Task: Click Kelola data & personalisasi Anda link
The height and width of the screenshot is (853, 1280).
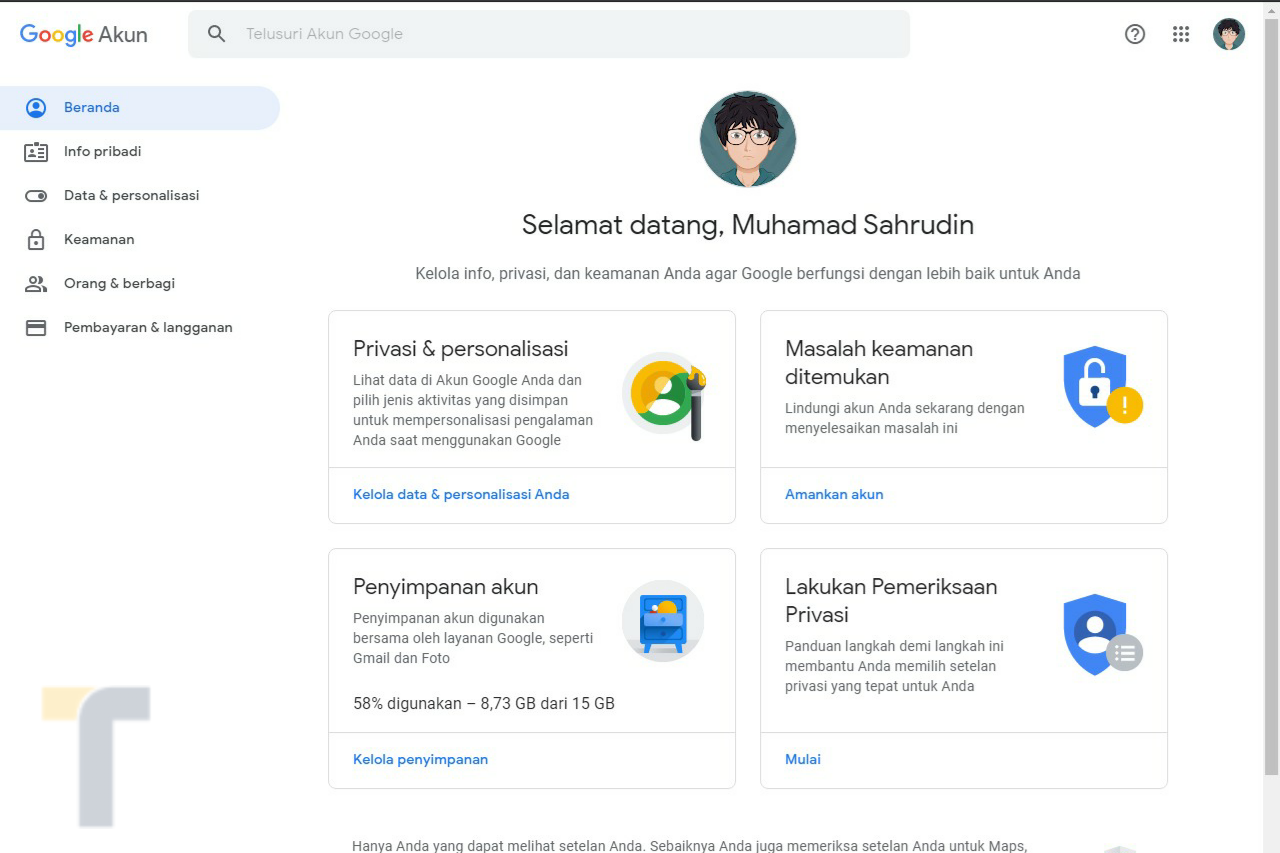Action: point(461,494)
